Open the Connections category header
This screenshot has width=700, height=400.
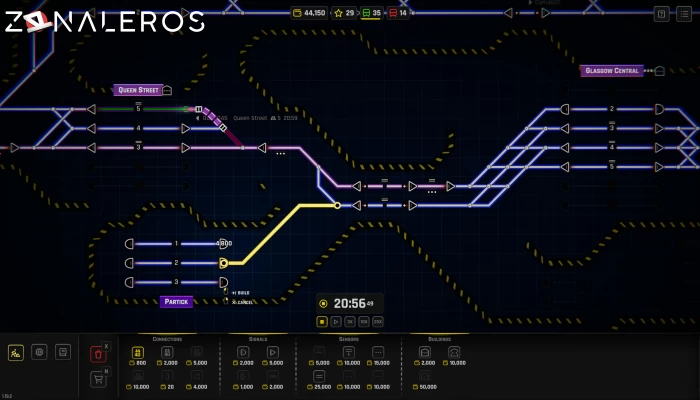click(x=167, y=339)
